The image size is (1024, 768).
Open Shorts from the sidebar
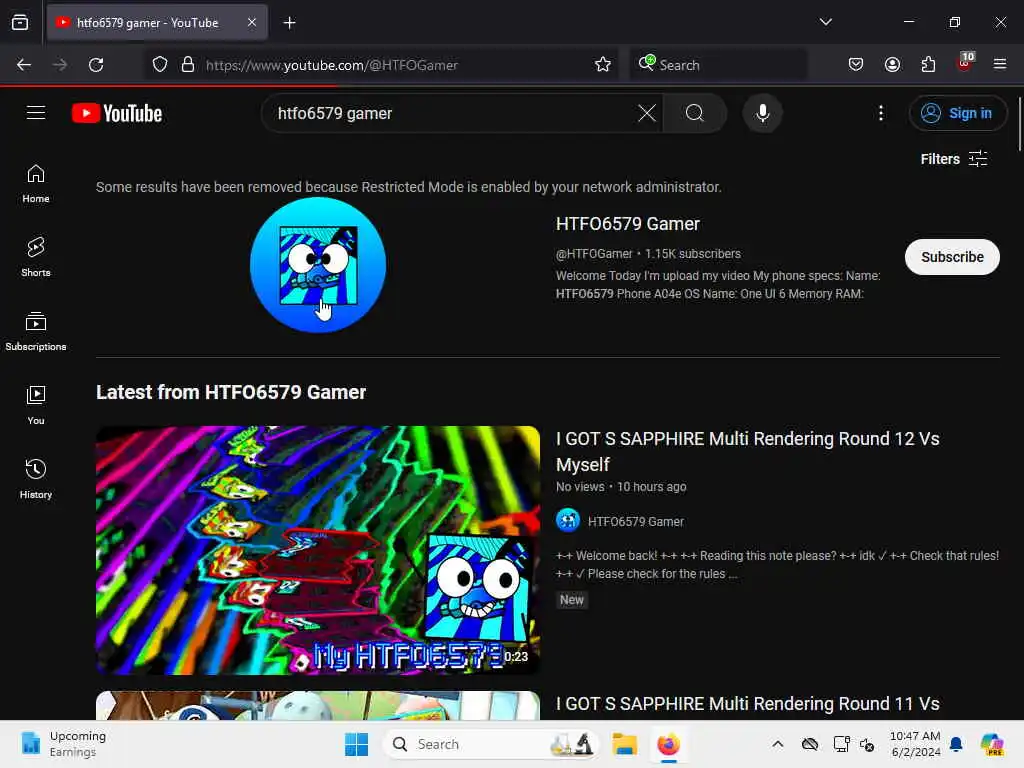click(36, 257)
